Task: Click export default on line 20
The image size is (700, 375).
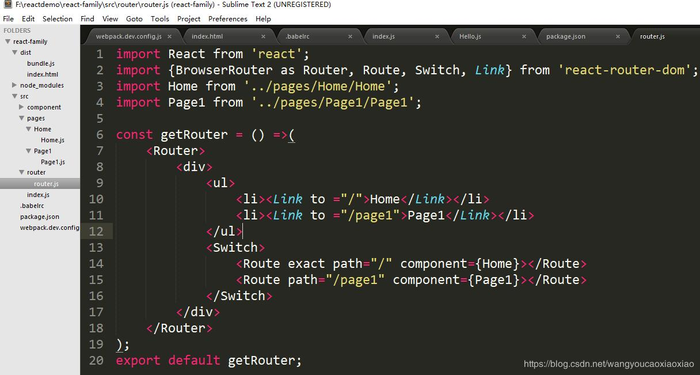Action: (x=168, y=360)
